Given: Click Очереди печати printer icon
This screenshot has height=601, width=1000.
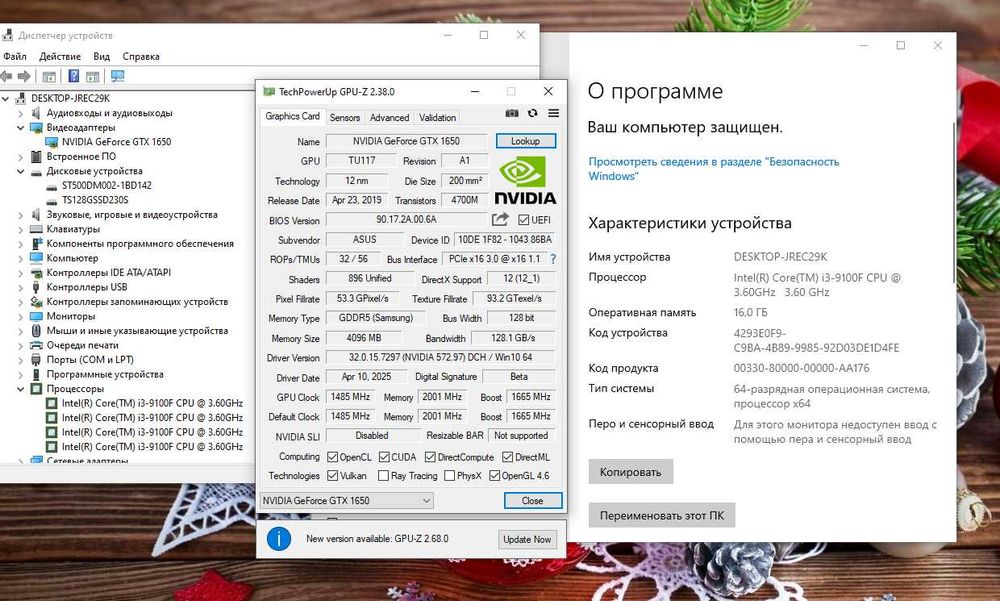Looking at the screenshot, I should tap(36, 345).
